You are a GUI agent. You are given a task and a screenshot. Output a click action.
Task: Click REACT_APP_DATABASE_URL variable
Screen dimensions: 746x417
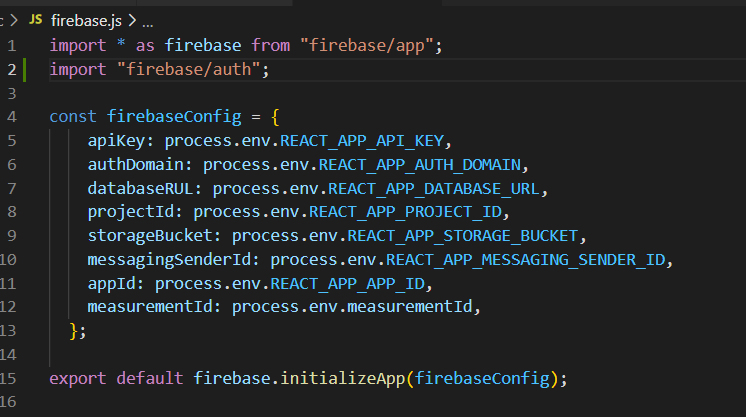[434, 188]
